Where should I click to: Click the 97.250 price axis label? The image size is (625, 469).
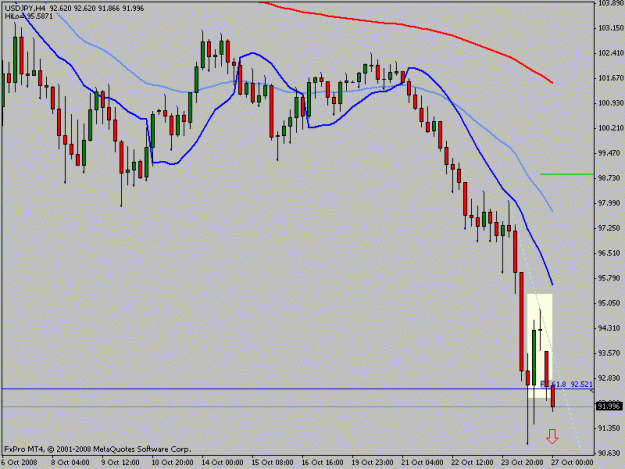pos(610,228)
